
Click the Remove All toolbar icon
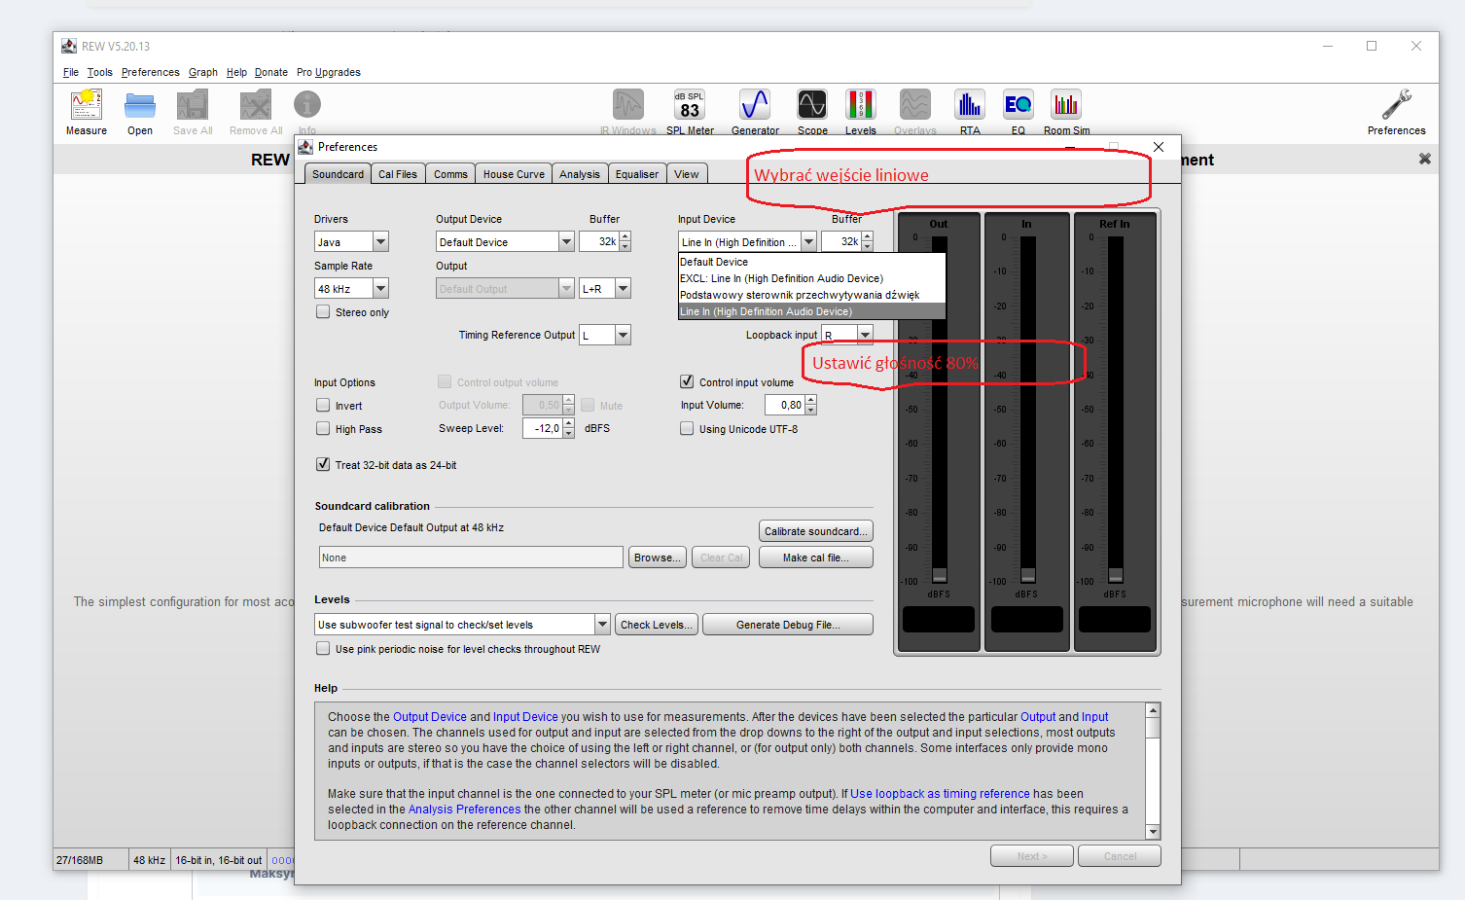[x=255, y=111]
